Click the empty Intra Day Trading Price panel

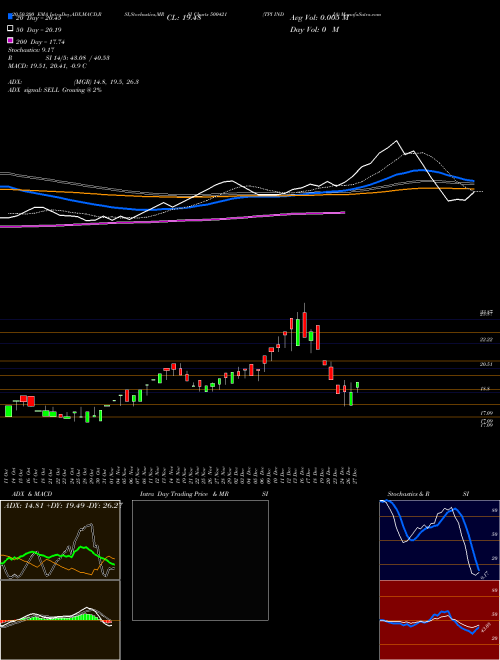(200, 560)
